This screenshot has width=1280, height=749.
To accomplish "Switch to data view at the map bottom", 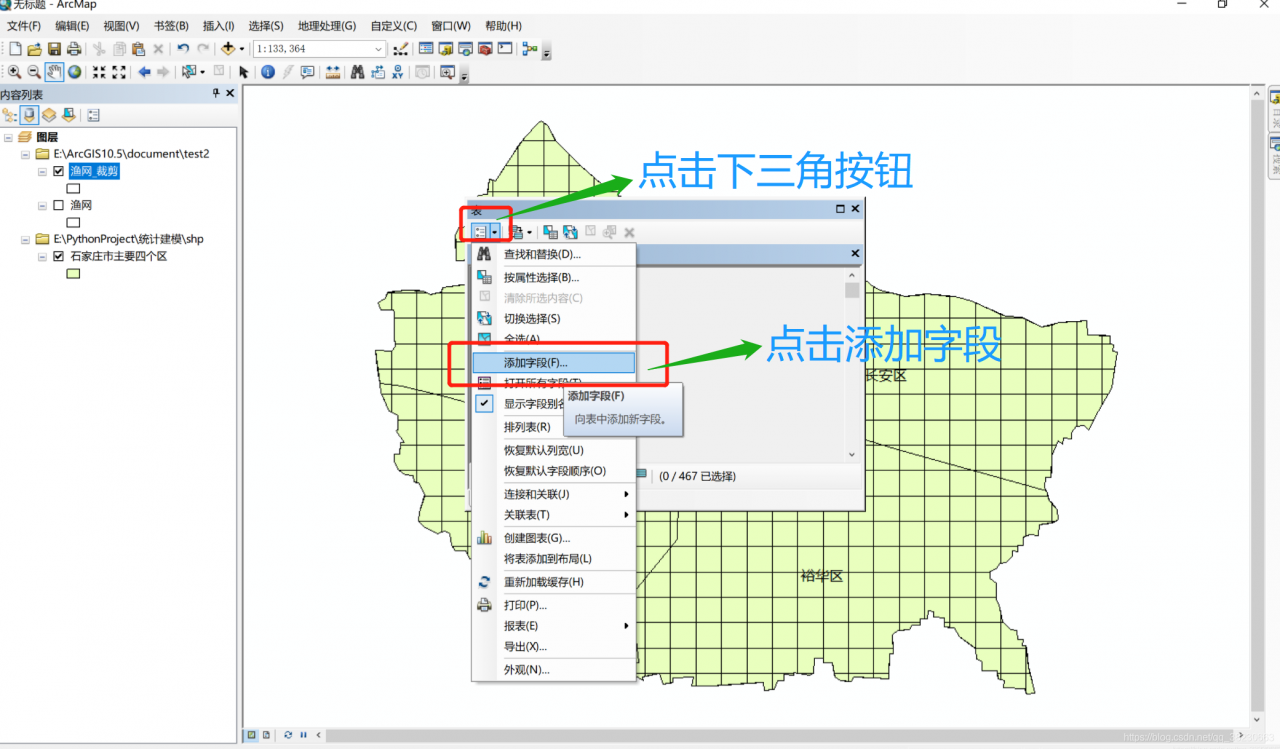I will pyautogui.click(x=251, y=735).
